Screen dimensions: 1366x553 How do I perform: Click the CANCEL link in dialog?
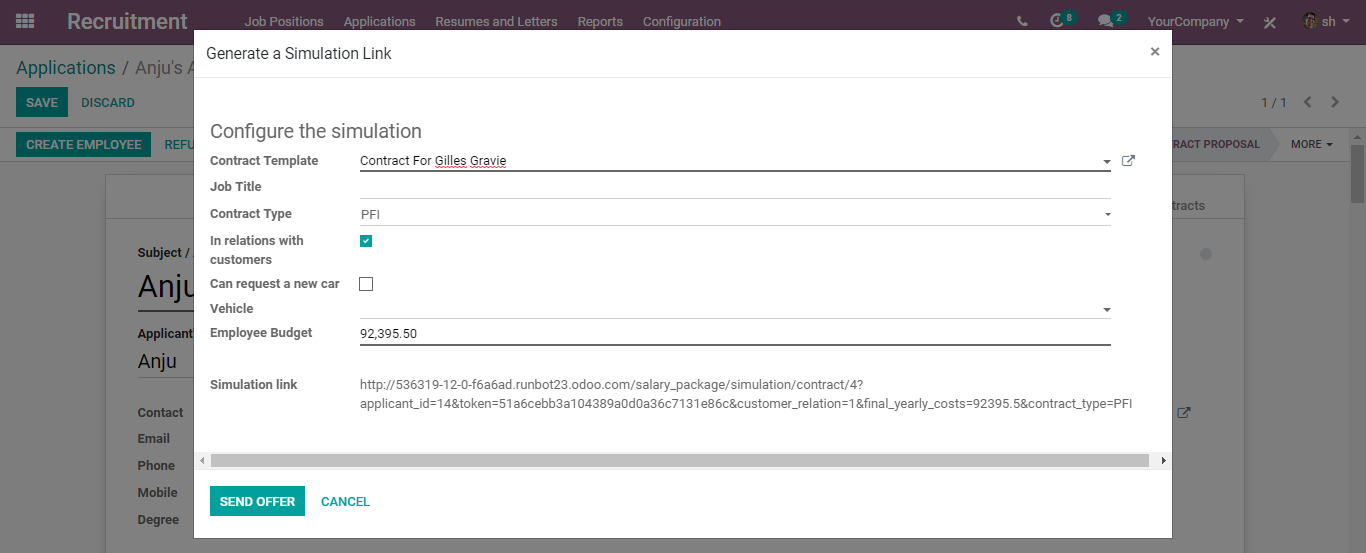345,501
